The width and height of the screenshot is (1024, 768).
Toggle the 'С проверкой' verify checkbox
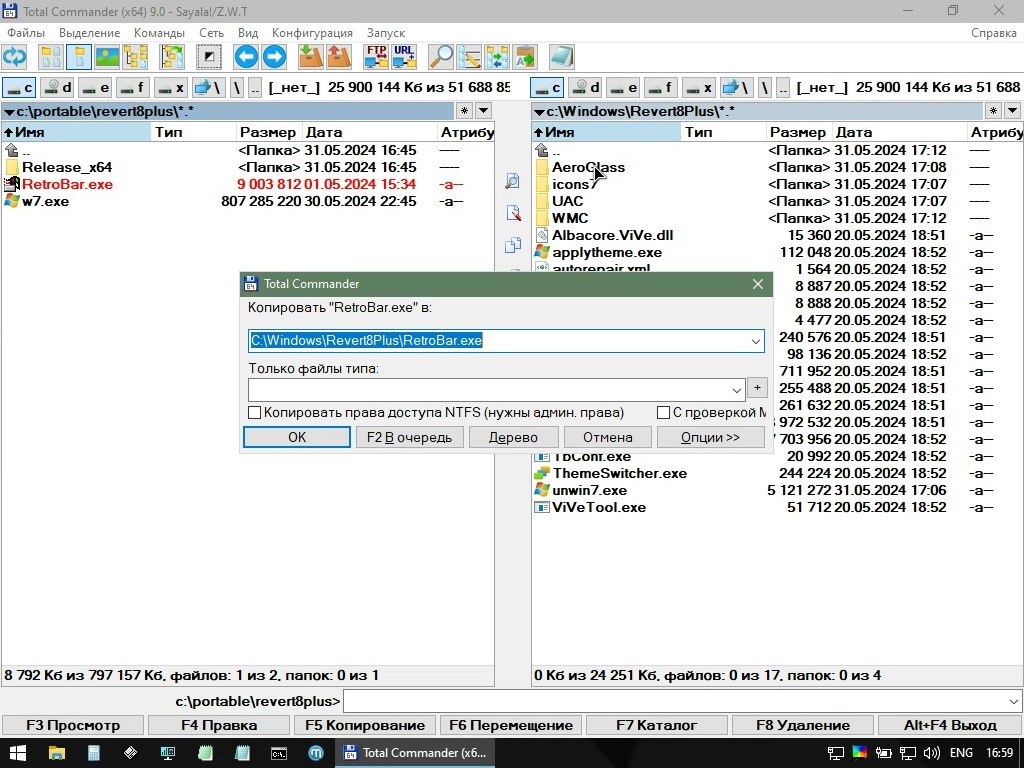(x=664, y=413)
